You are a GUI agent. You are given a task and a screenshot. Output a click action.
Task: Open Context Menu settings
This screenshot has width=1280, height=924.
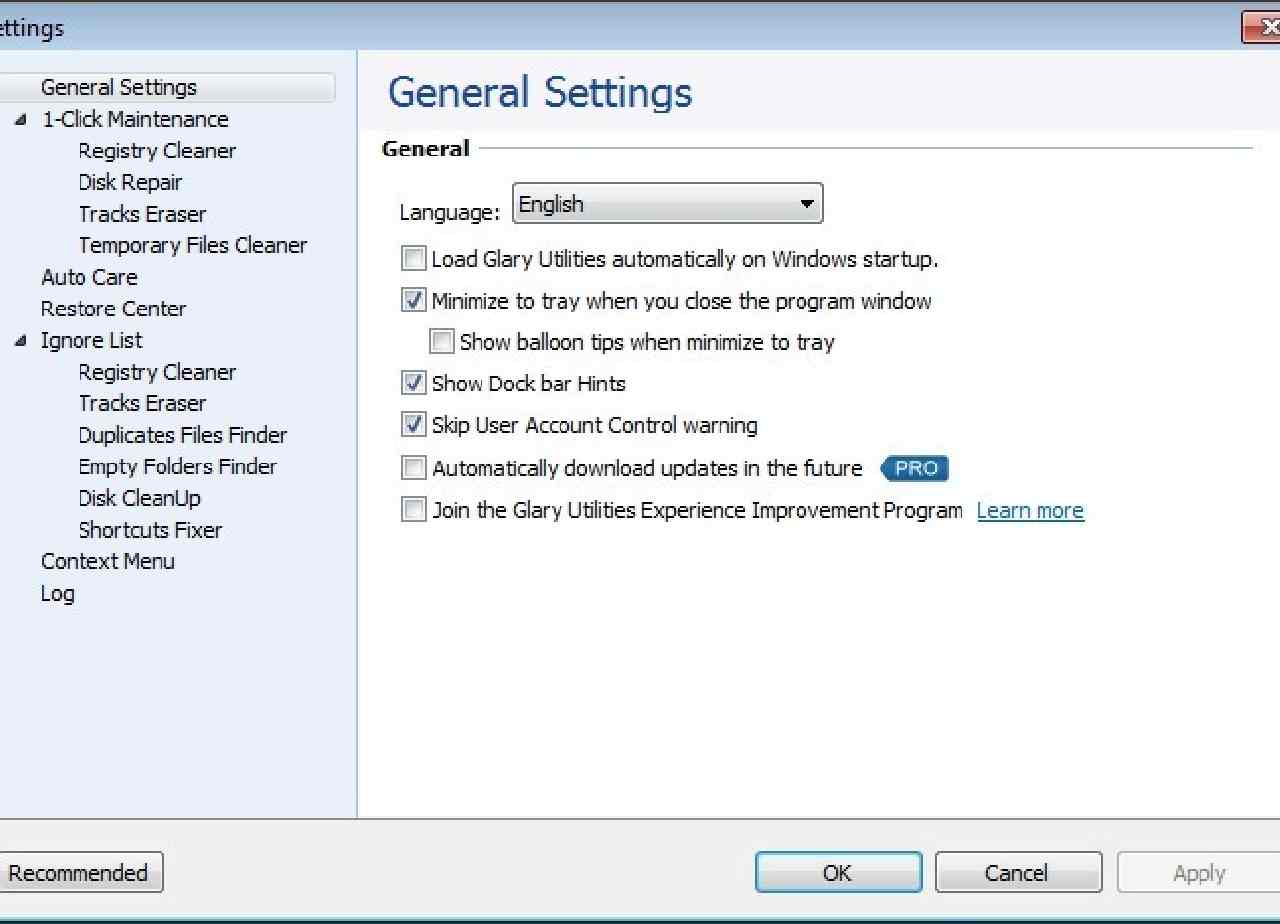[x=108, y=561]
